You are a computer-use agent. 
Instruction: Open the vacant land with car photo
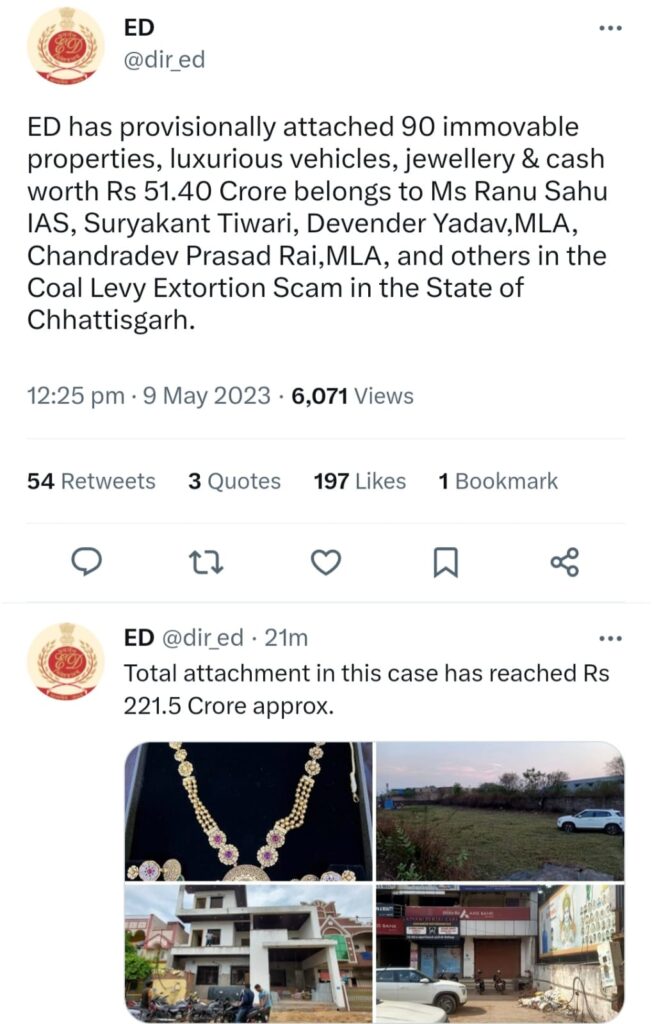coord(500,811)
